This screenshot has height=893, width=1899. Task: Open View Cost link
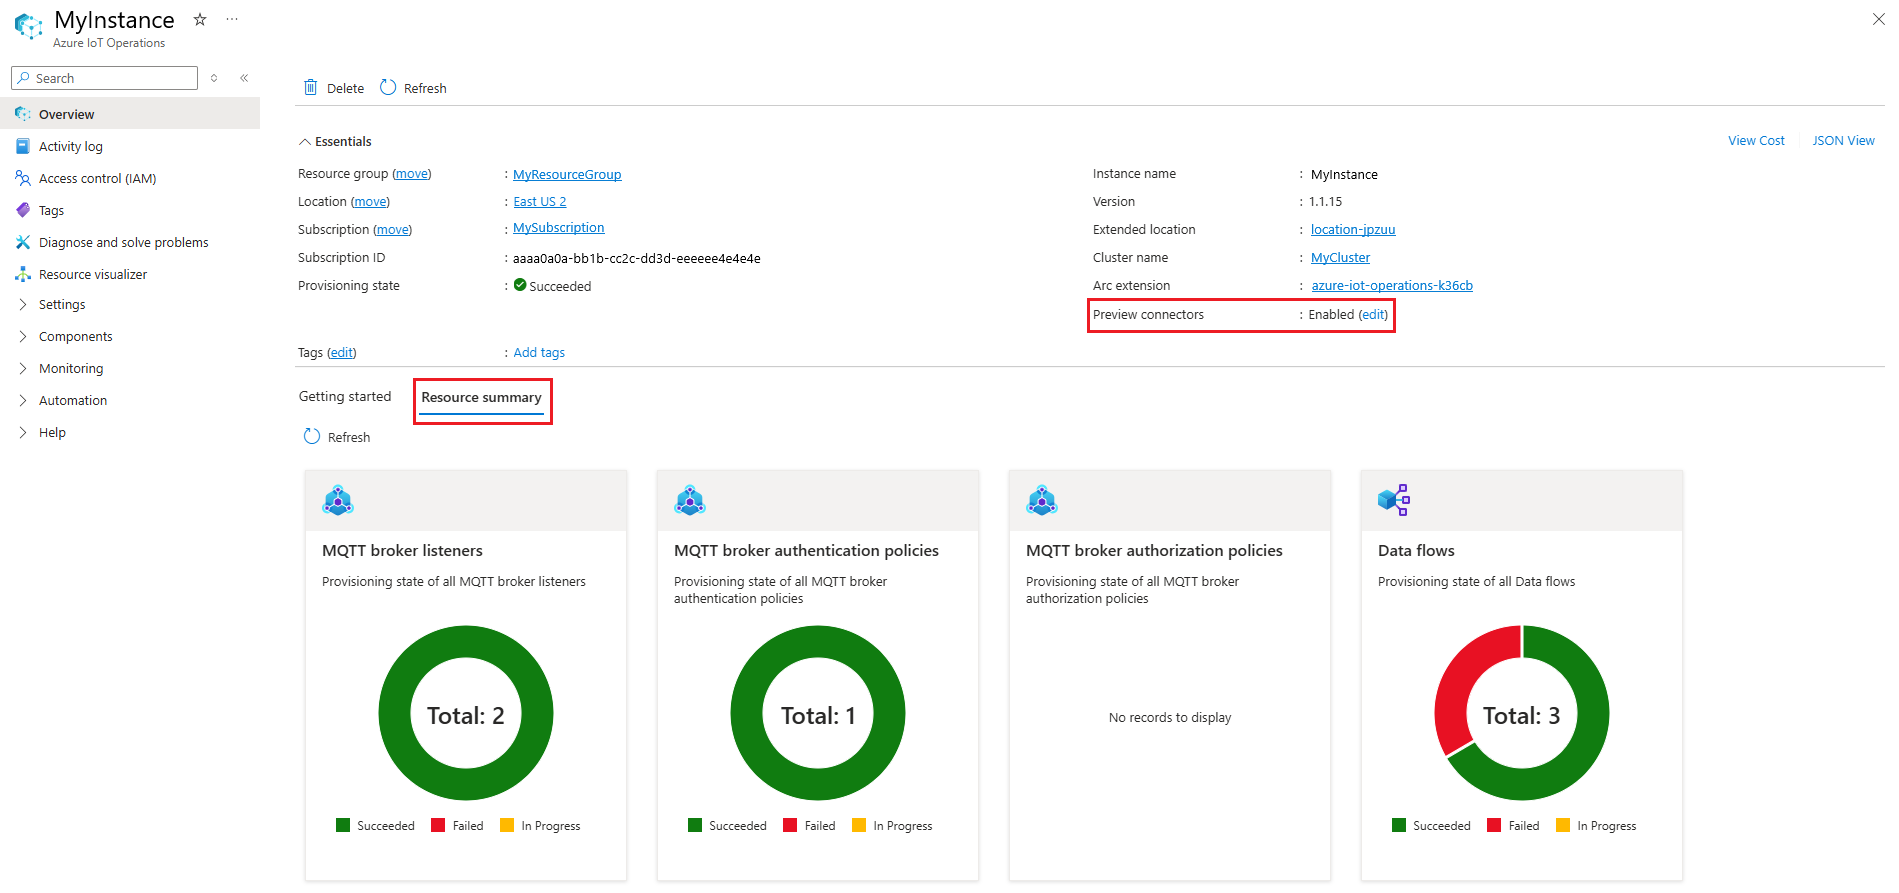(1756, 140)
